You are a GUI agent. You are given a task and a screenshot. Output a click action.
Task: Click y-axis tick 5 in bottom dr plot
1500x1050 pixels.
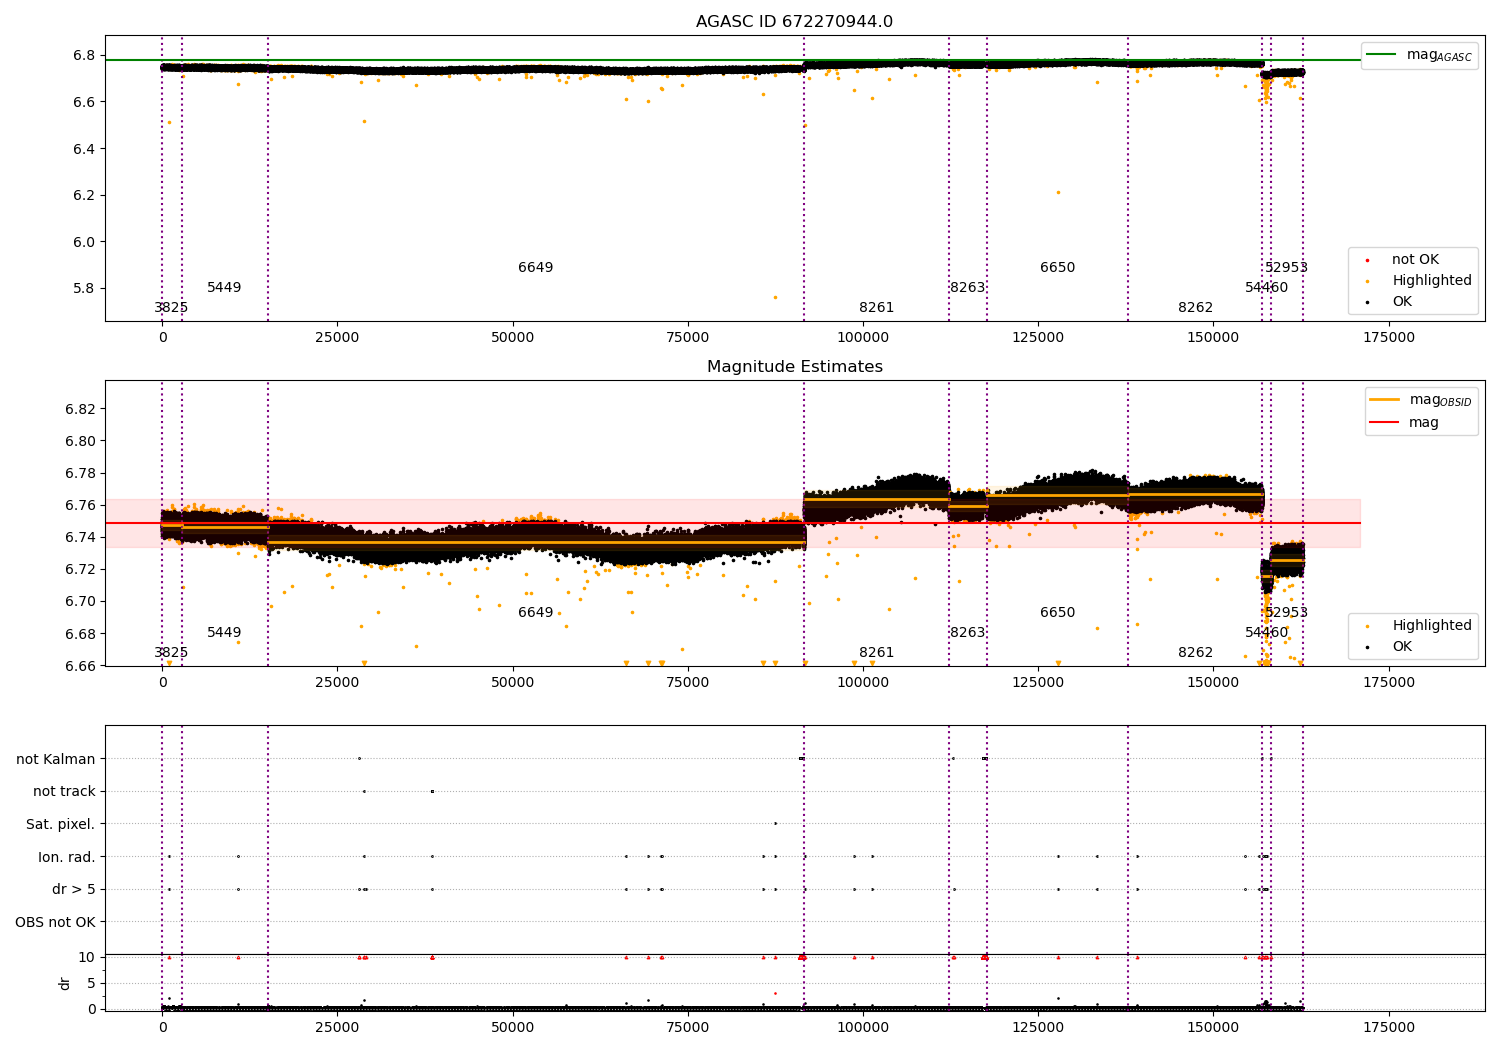(x=91, y=983)
